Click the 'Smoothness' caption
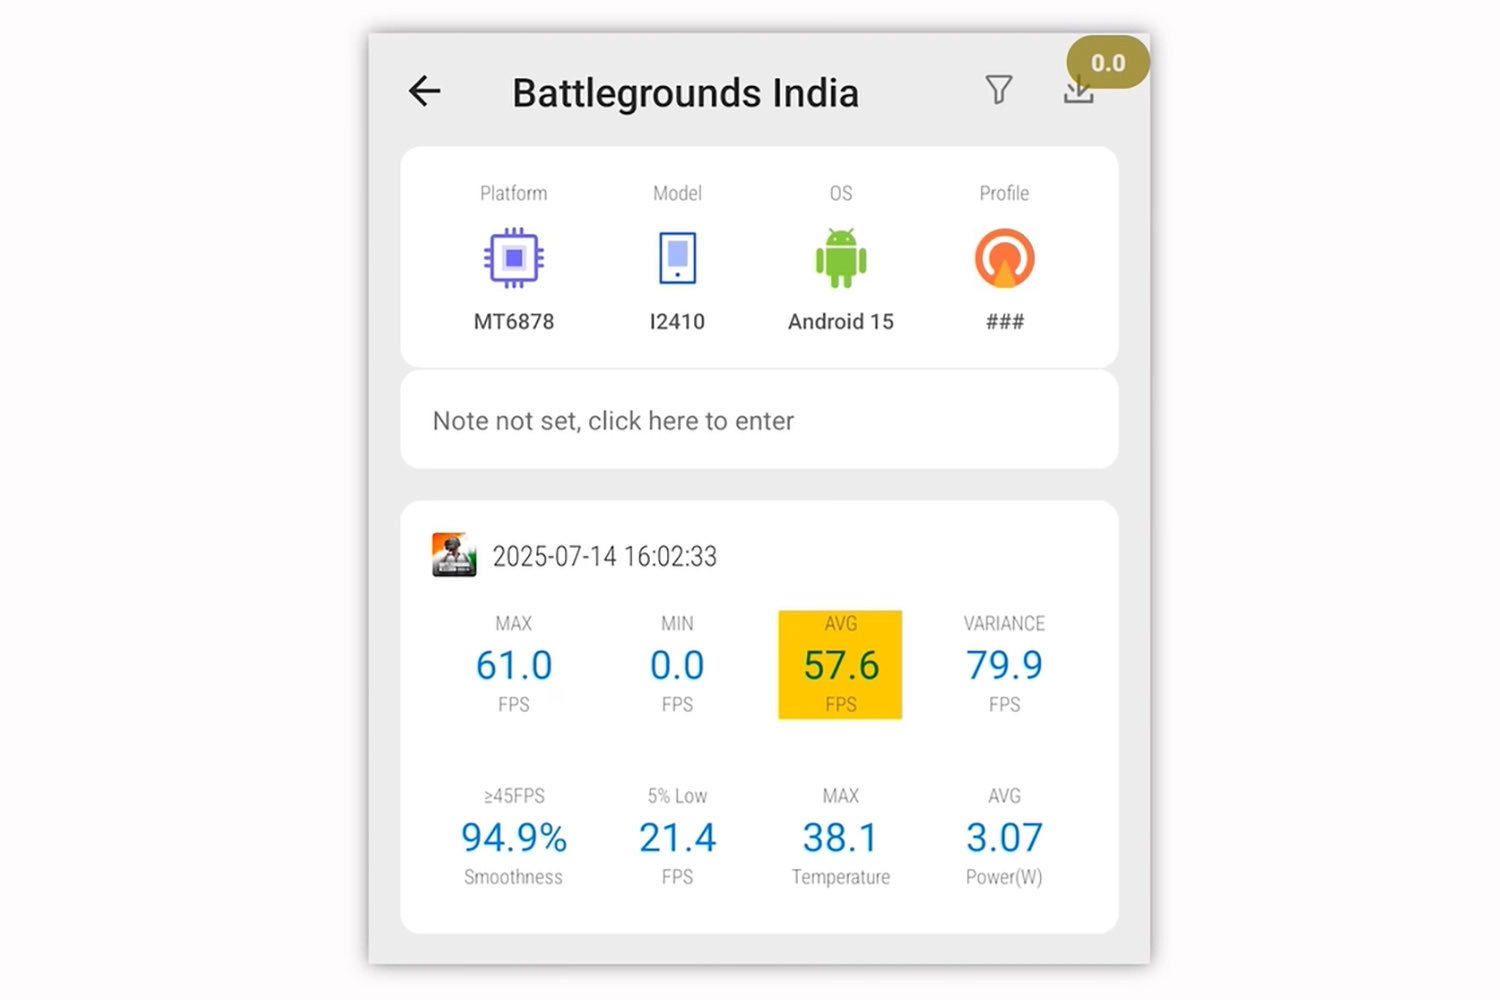 click(513, 877)
